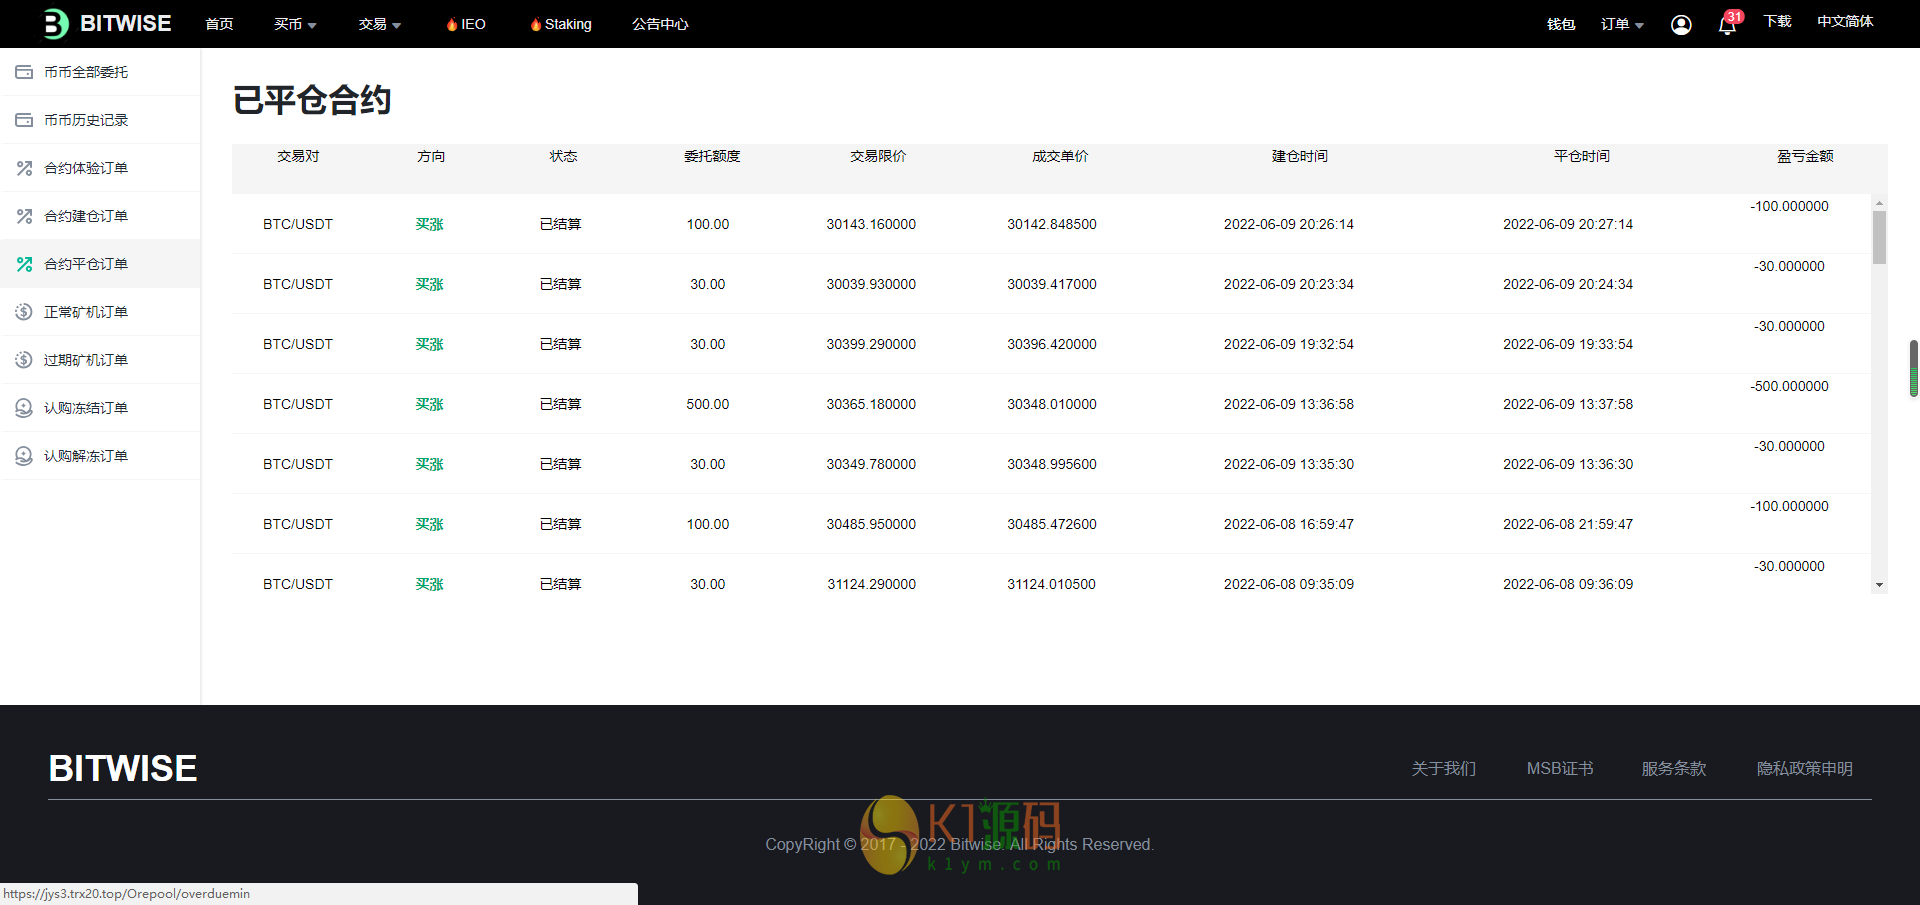Screen dimensions: 1920x905
Task: Click the 币币历史记录 sidebar icon
Action: pyautogui.click(x=24, y=120)
